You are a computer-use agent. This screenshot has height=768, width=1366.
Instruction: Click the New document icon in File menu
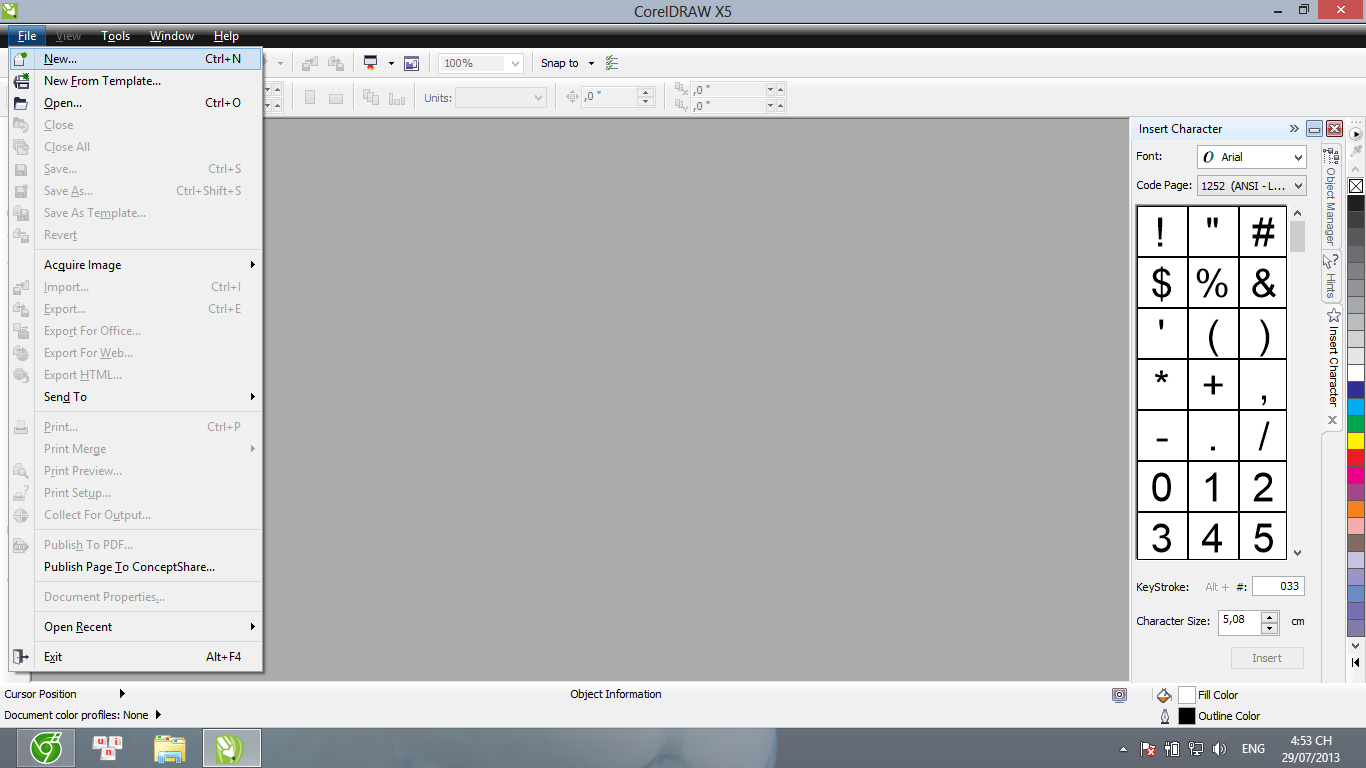click(x=21, y=59)
